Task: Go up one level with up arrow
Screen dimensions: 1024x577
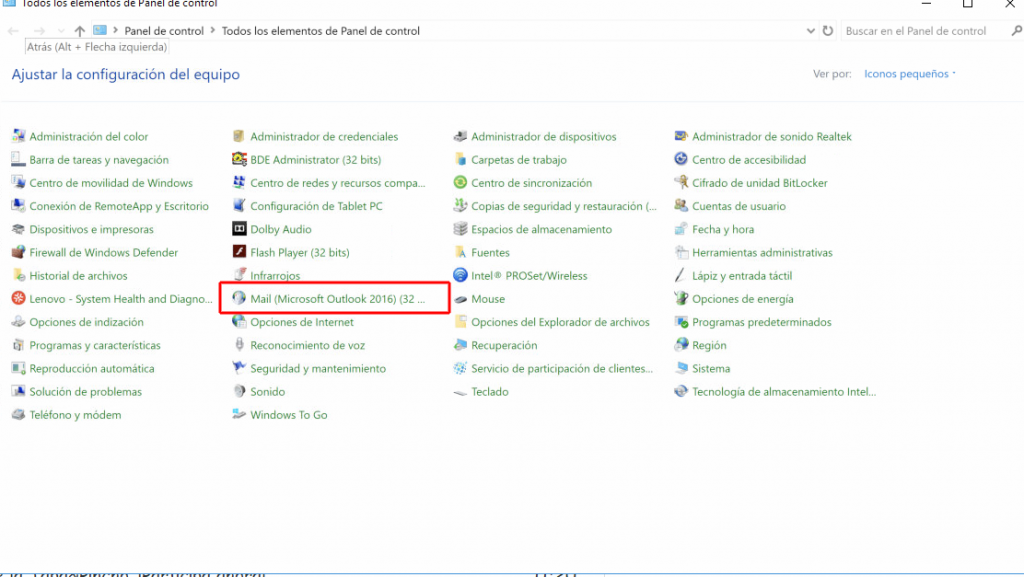Action: click(80, 31)
